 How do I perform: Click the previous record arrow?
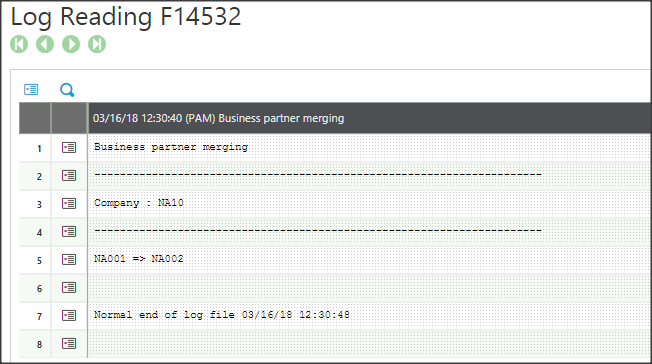click(x=45, y=44)
